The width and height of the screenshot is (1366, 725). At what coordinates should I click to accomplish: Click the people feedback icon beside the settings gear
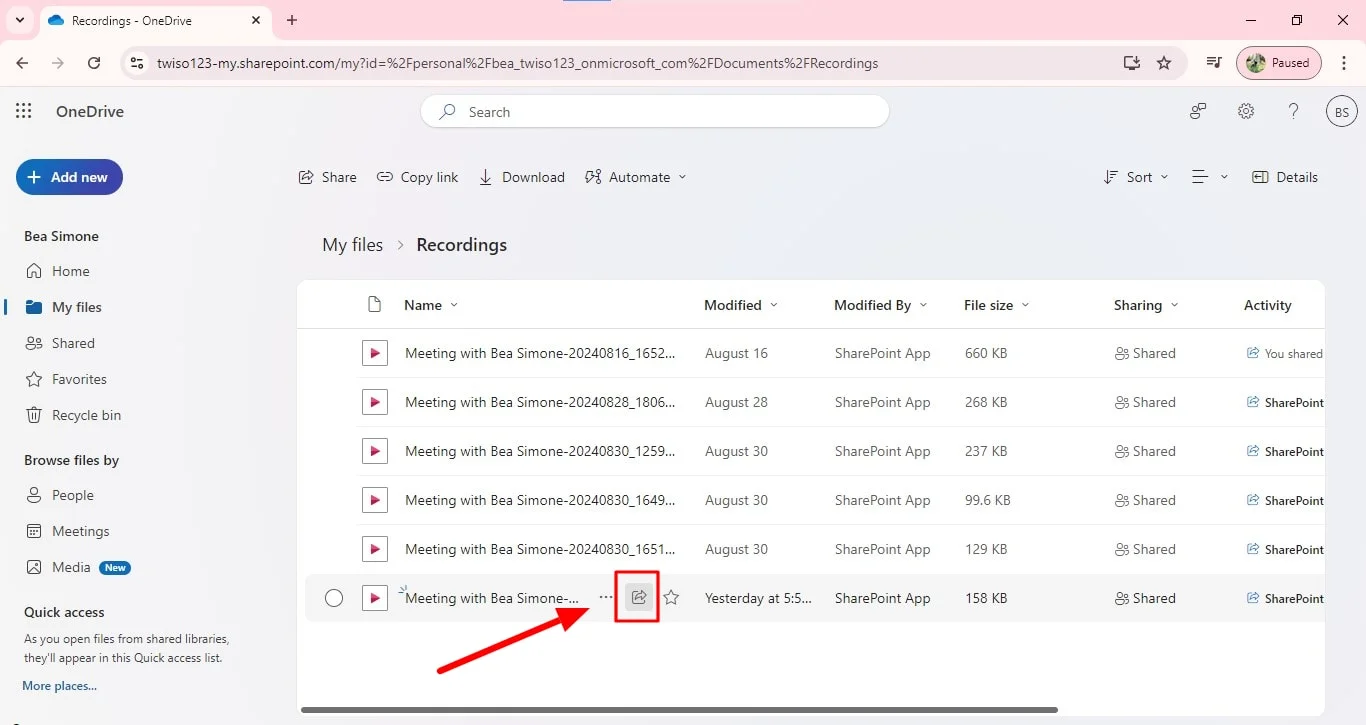(1198, 111)
